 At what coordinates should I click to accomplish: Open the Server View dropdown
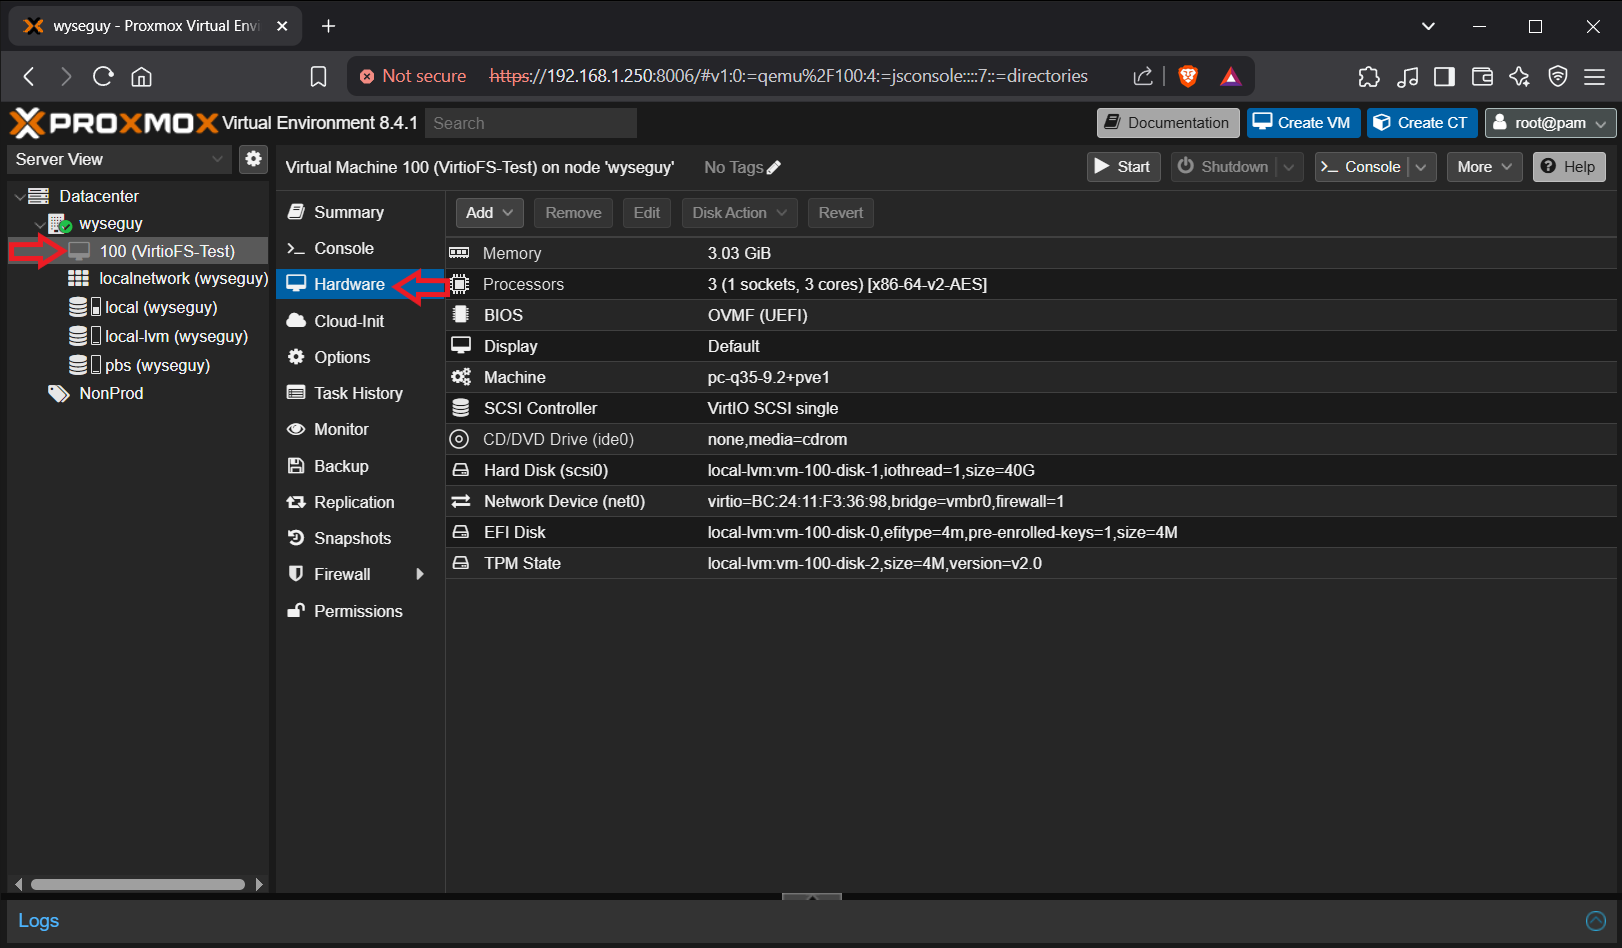tap(120, 159)
